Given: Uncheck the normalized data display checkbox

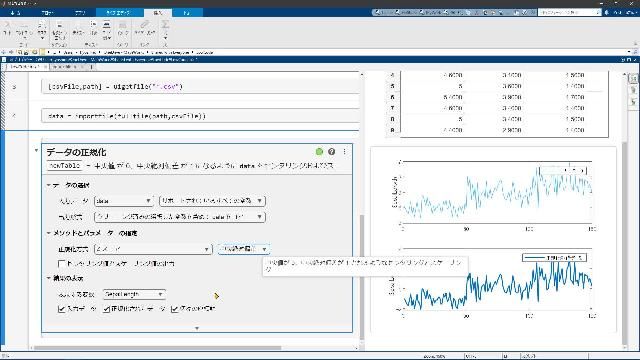Looking at the screenshot, I should [107, 309].
